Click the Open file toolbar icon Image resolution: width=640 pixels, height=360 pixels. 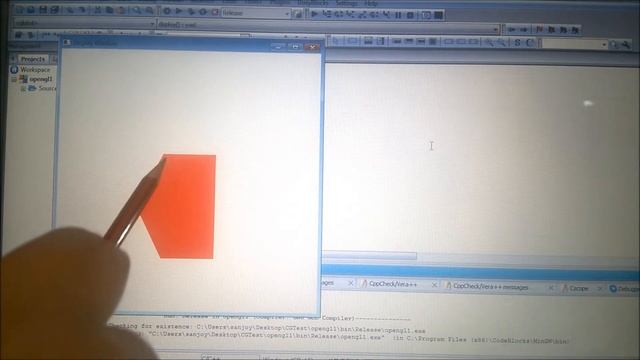click(x=31, y=9)
